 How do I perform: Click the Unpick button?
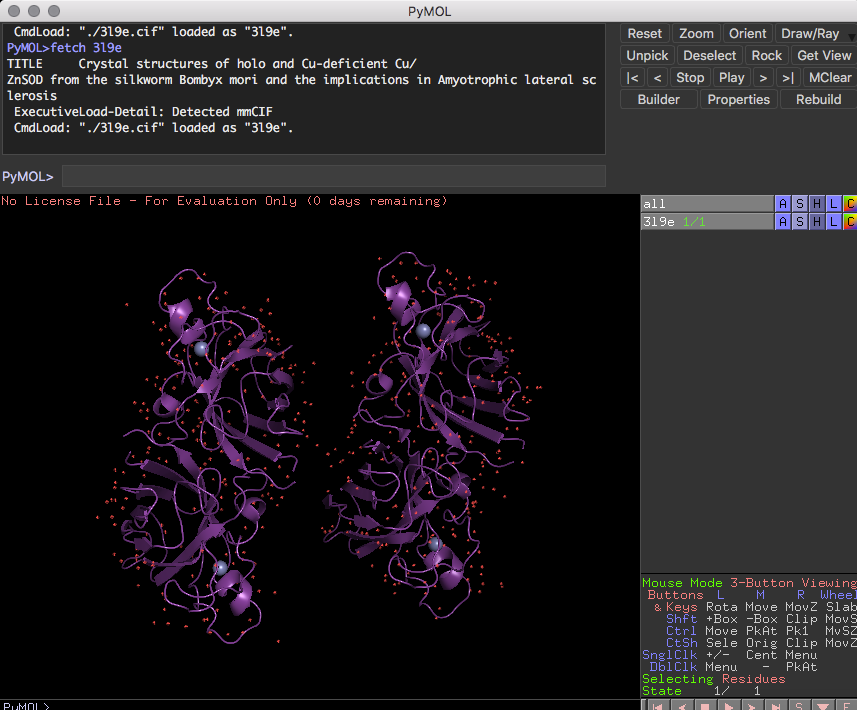[x=647, y=55]
